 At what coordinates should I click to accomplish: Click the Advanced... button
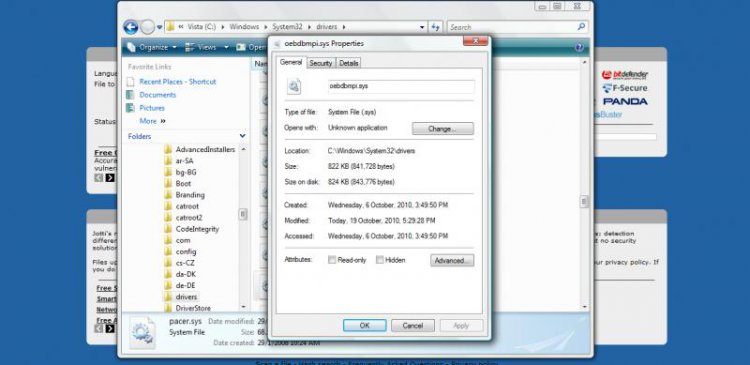452,260
